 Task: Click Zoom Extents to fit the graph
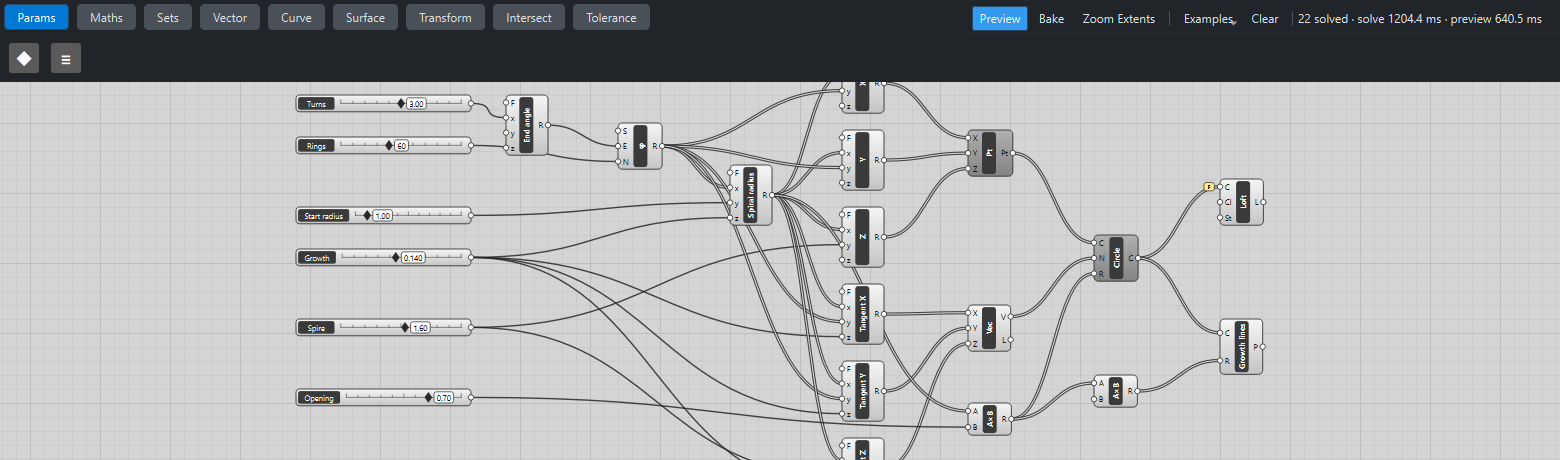click(1119, 18)
